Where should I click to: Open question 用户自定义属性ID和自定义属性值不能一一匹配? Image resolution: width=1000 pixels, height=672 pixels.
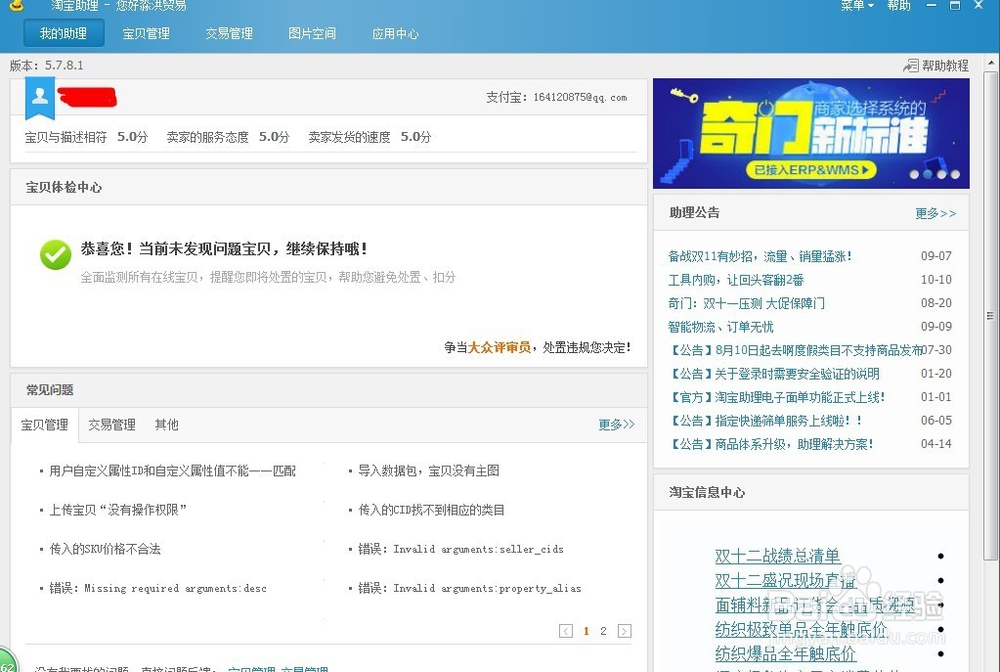point(172,471)
